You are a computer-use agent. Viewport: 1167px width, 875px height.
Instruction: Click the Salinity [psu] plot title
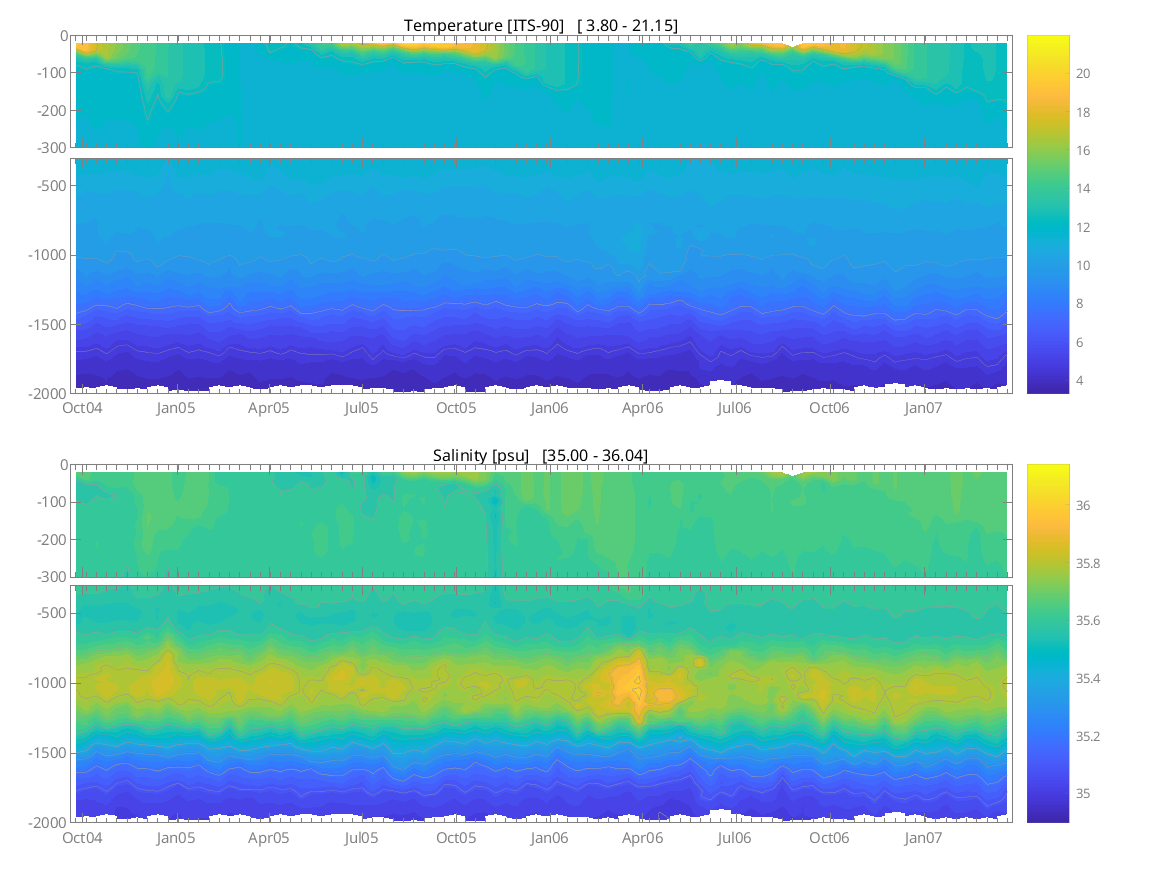(540, 455)
